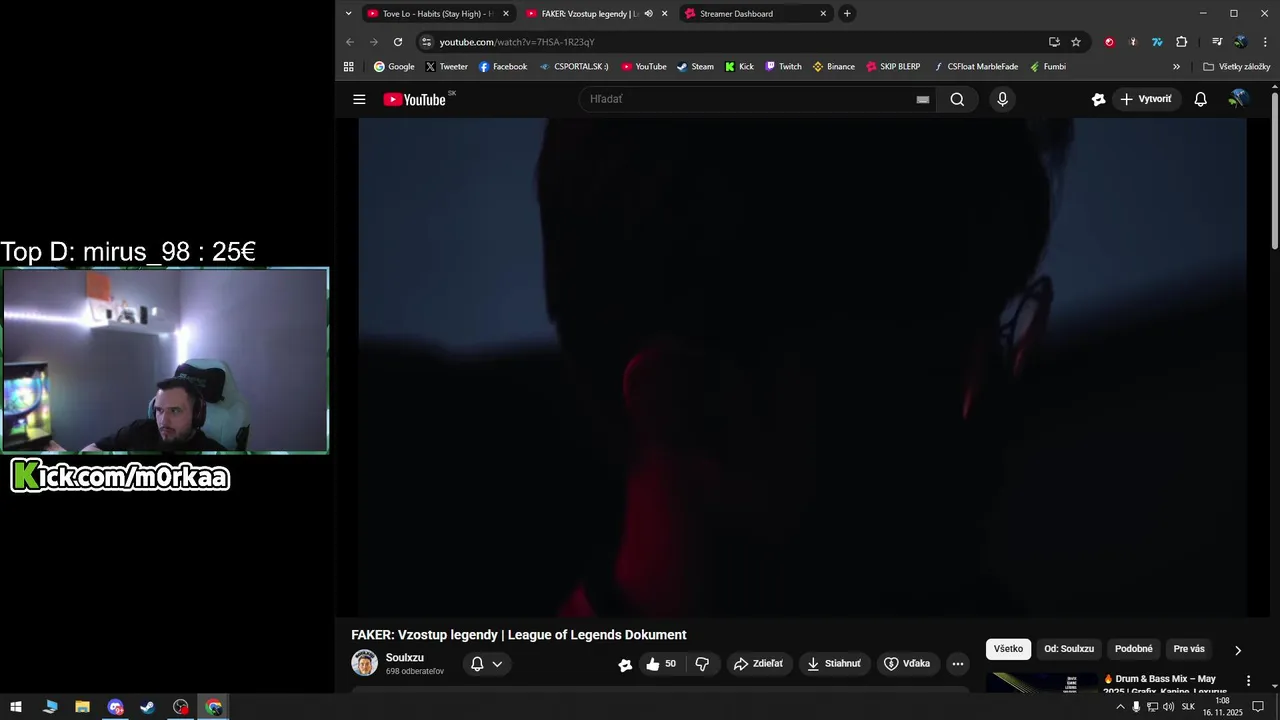Select the Podobné filter chip
This screenshot has width=1280, height=720.
(x=1134, y=649)
